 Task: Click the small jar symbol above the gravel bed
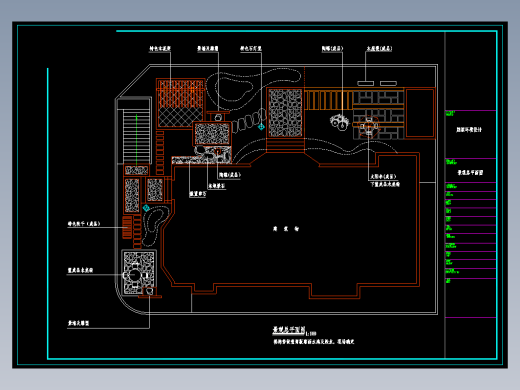click(x=218, y=117)
